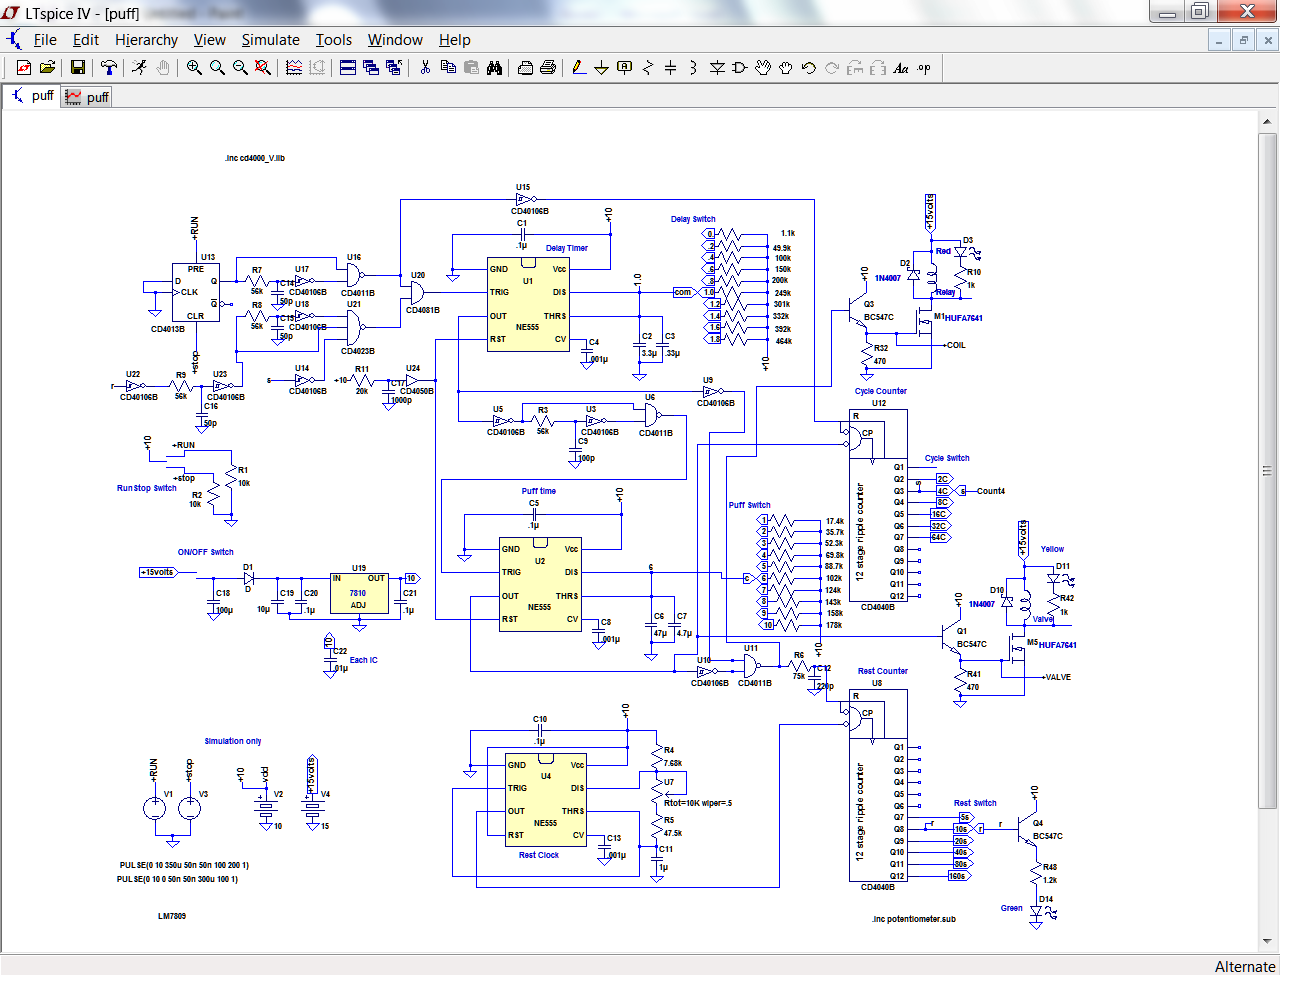Image resolution: width=1313 pixels, height=985 pixels.
Task: Click the Redo arrow icon
Action: pos(832,68)
